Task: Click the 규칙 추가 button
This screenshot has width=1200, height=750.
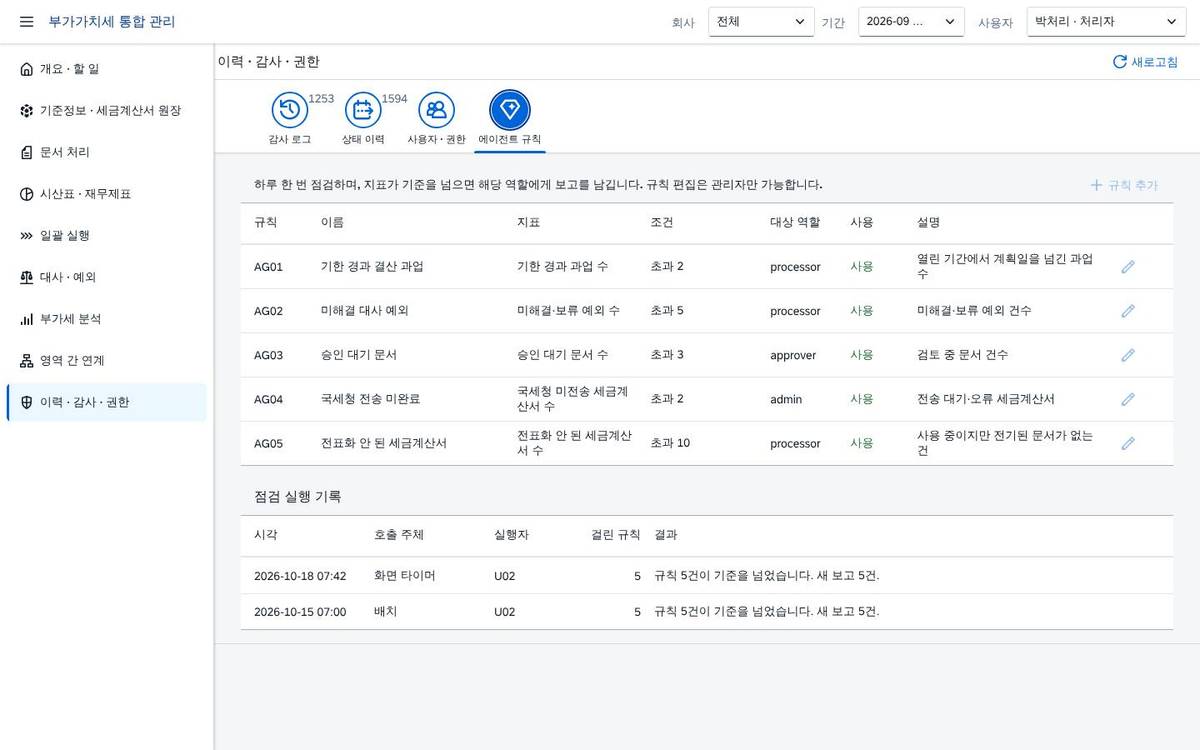Action: point(1124,185)
